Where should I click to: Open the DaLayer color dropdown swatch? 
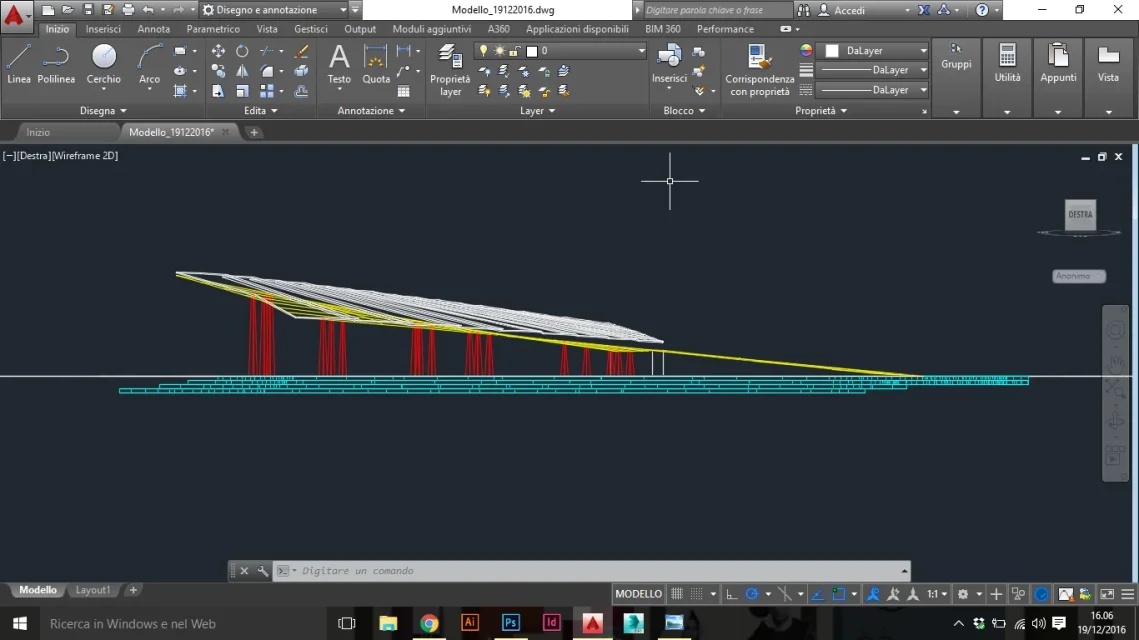(877, 51)
